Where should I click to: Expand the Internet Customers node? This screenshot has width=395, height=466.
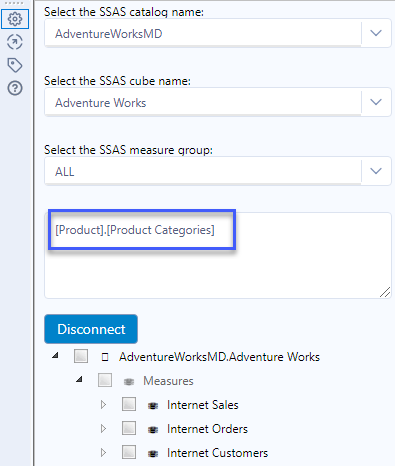point(103,453)
